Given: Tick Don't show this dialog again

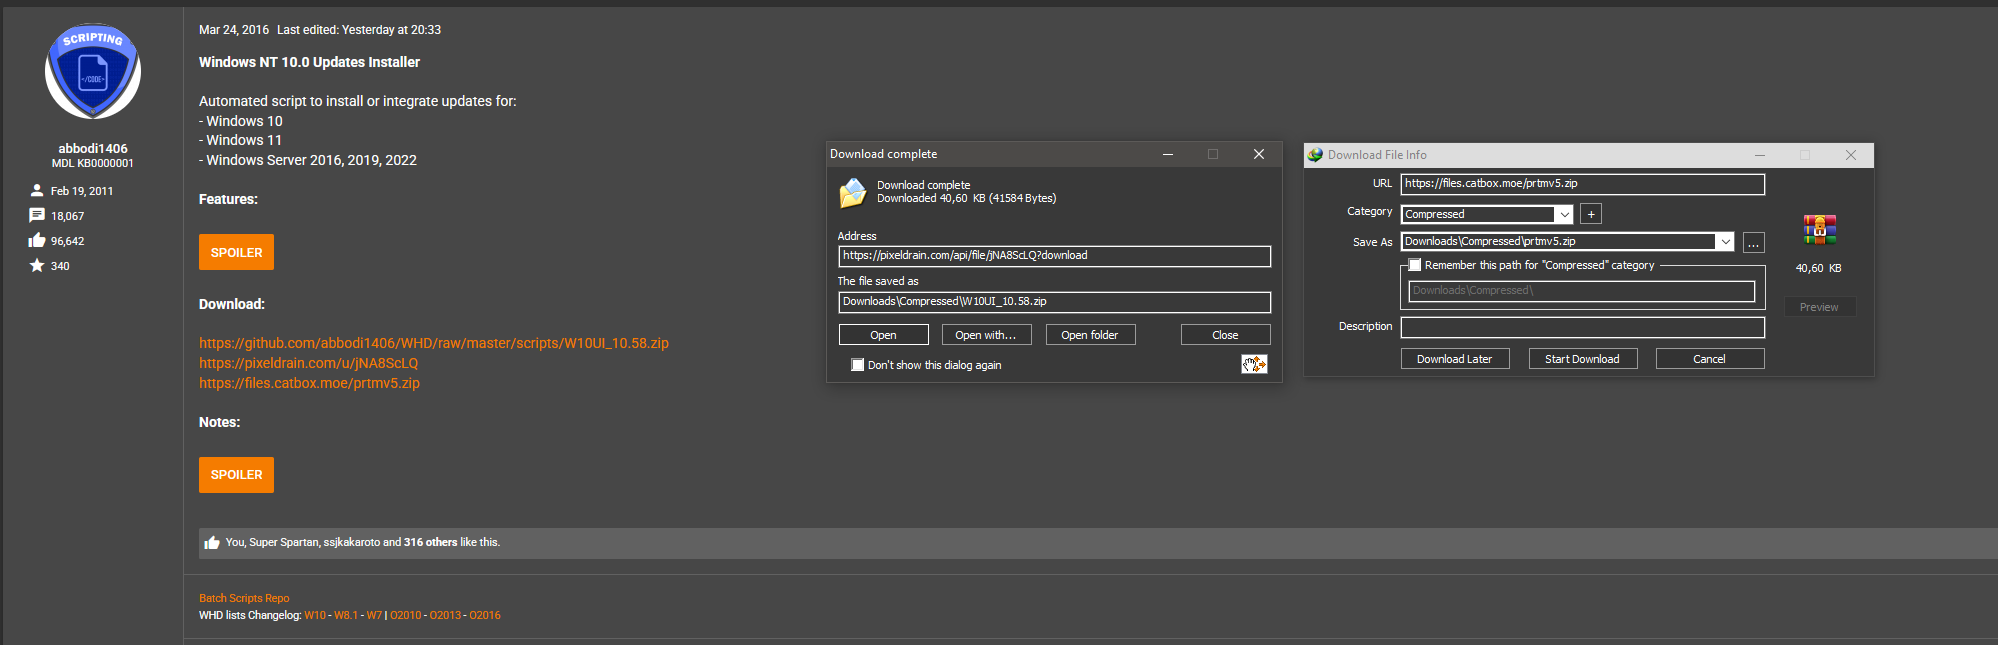Looking at the screenshot, I should point(857,365).
